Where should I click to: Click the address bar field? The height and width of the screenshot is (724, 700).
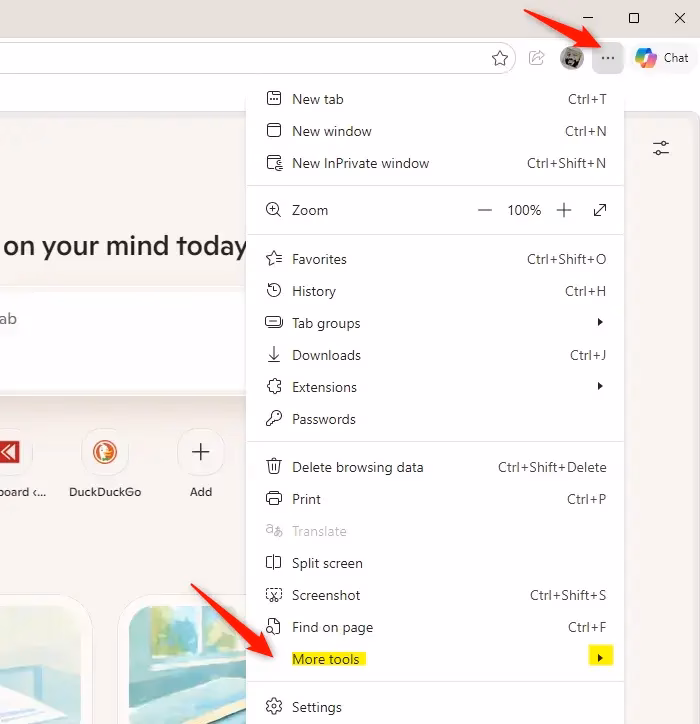point(256,58)
